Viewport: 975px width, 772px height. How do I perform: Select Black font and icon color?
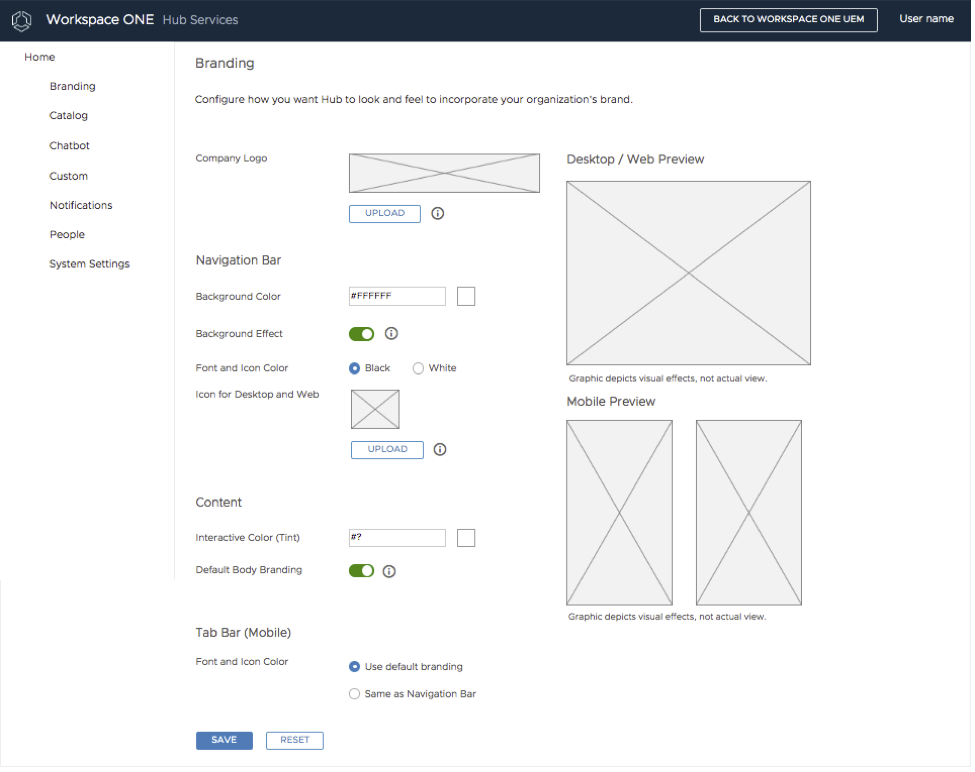coord(356,370)
